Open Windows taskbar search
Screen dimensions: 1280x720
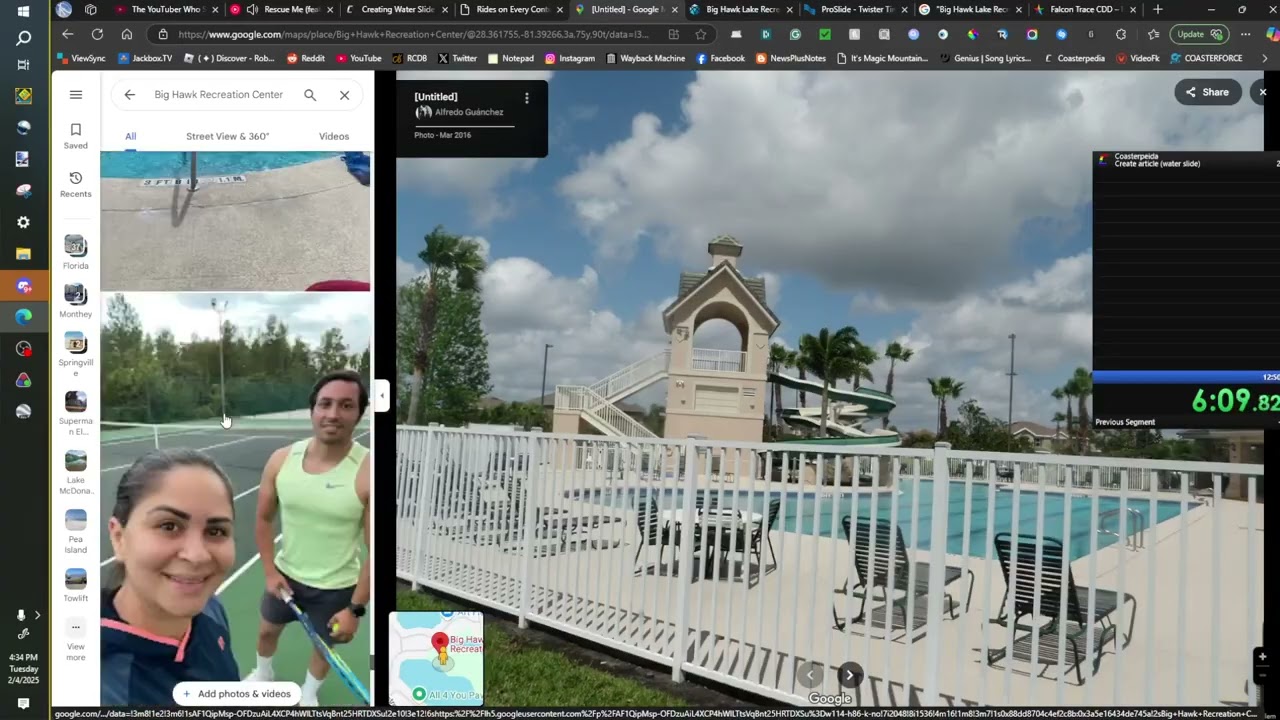[x=23, y=38]
